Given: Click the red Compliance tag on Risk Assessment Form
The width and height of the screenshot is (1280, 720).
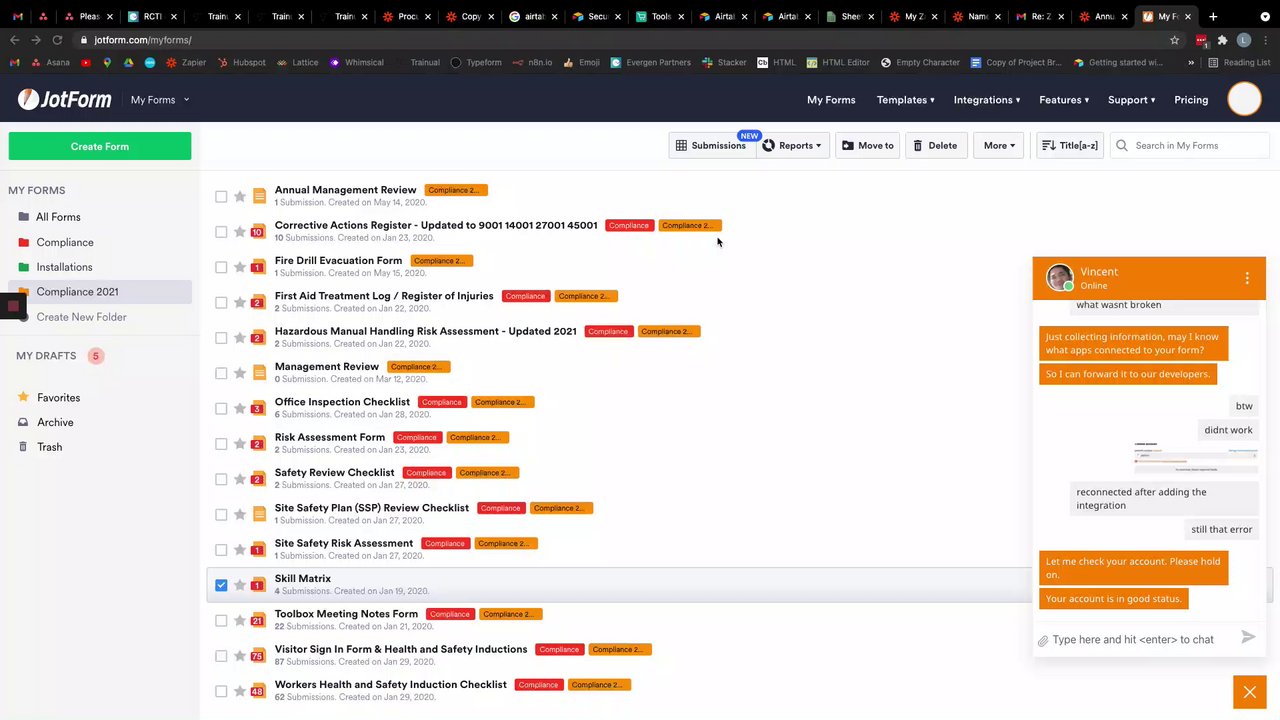Looking at the screenshot, I should 416,437.
